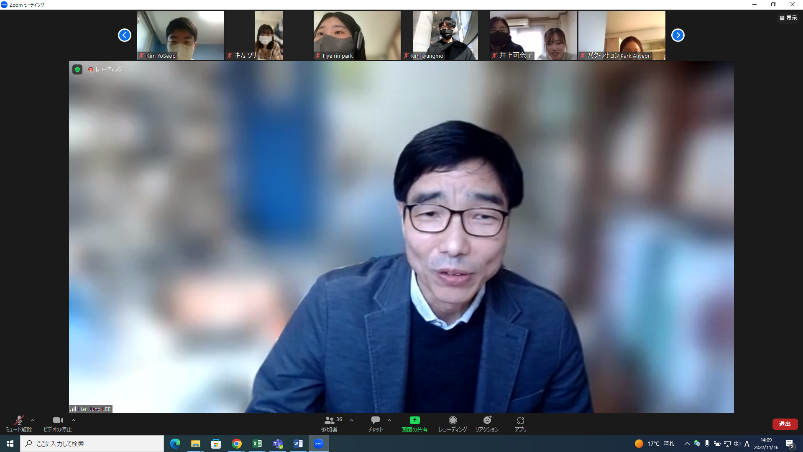The width and height of the screenshot is (803, 452).
Task: Open network settings tray icon
Action: [x=727, y=443]
